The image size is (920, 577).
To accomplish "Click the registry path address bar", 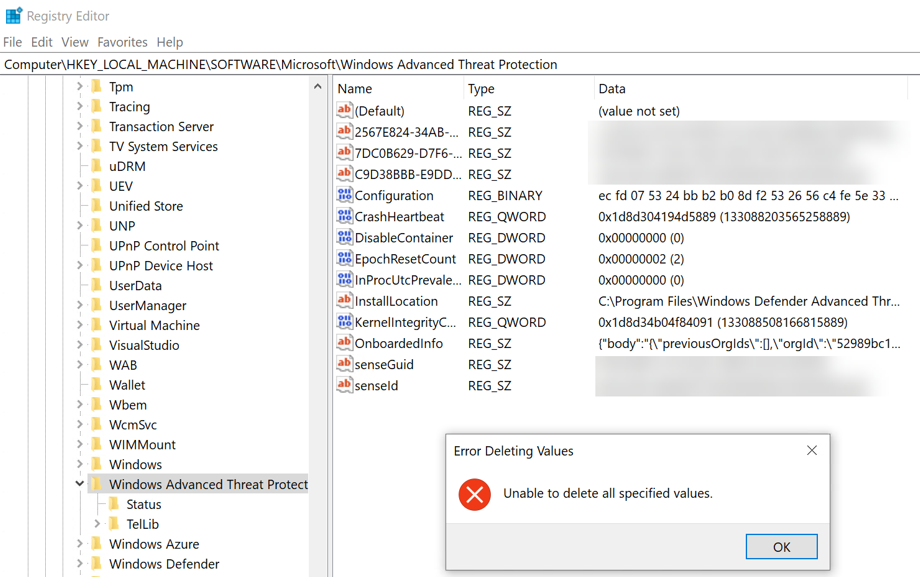I will 460,65.
